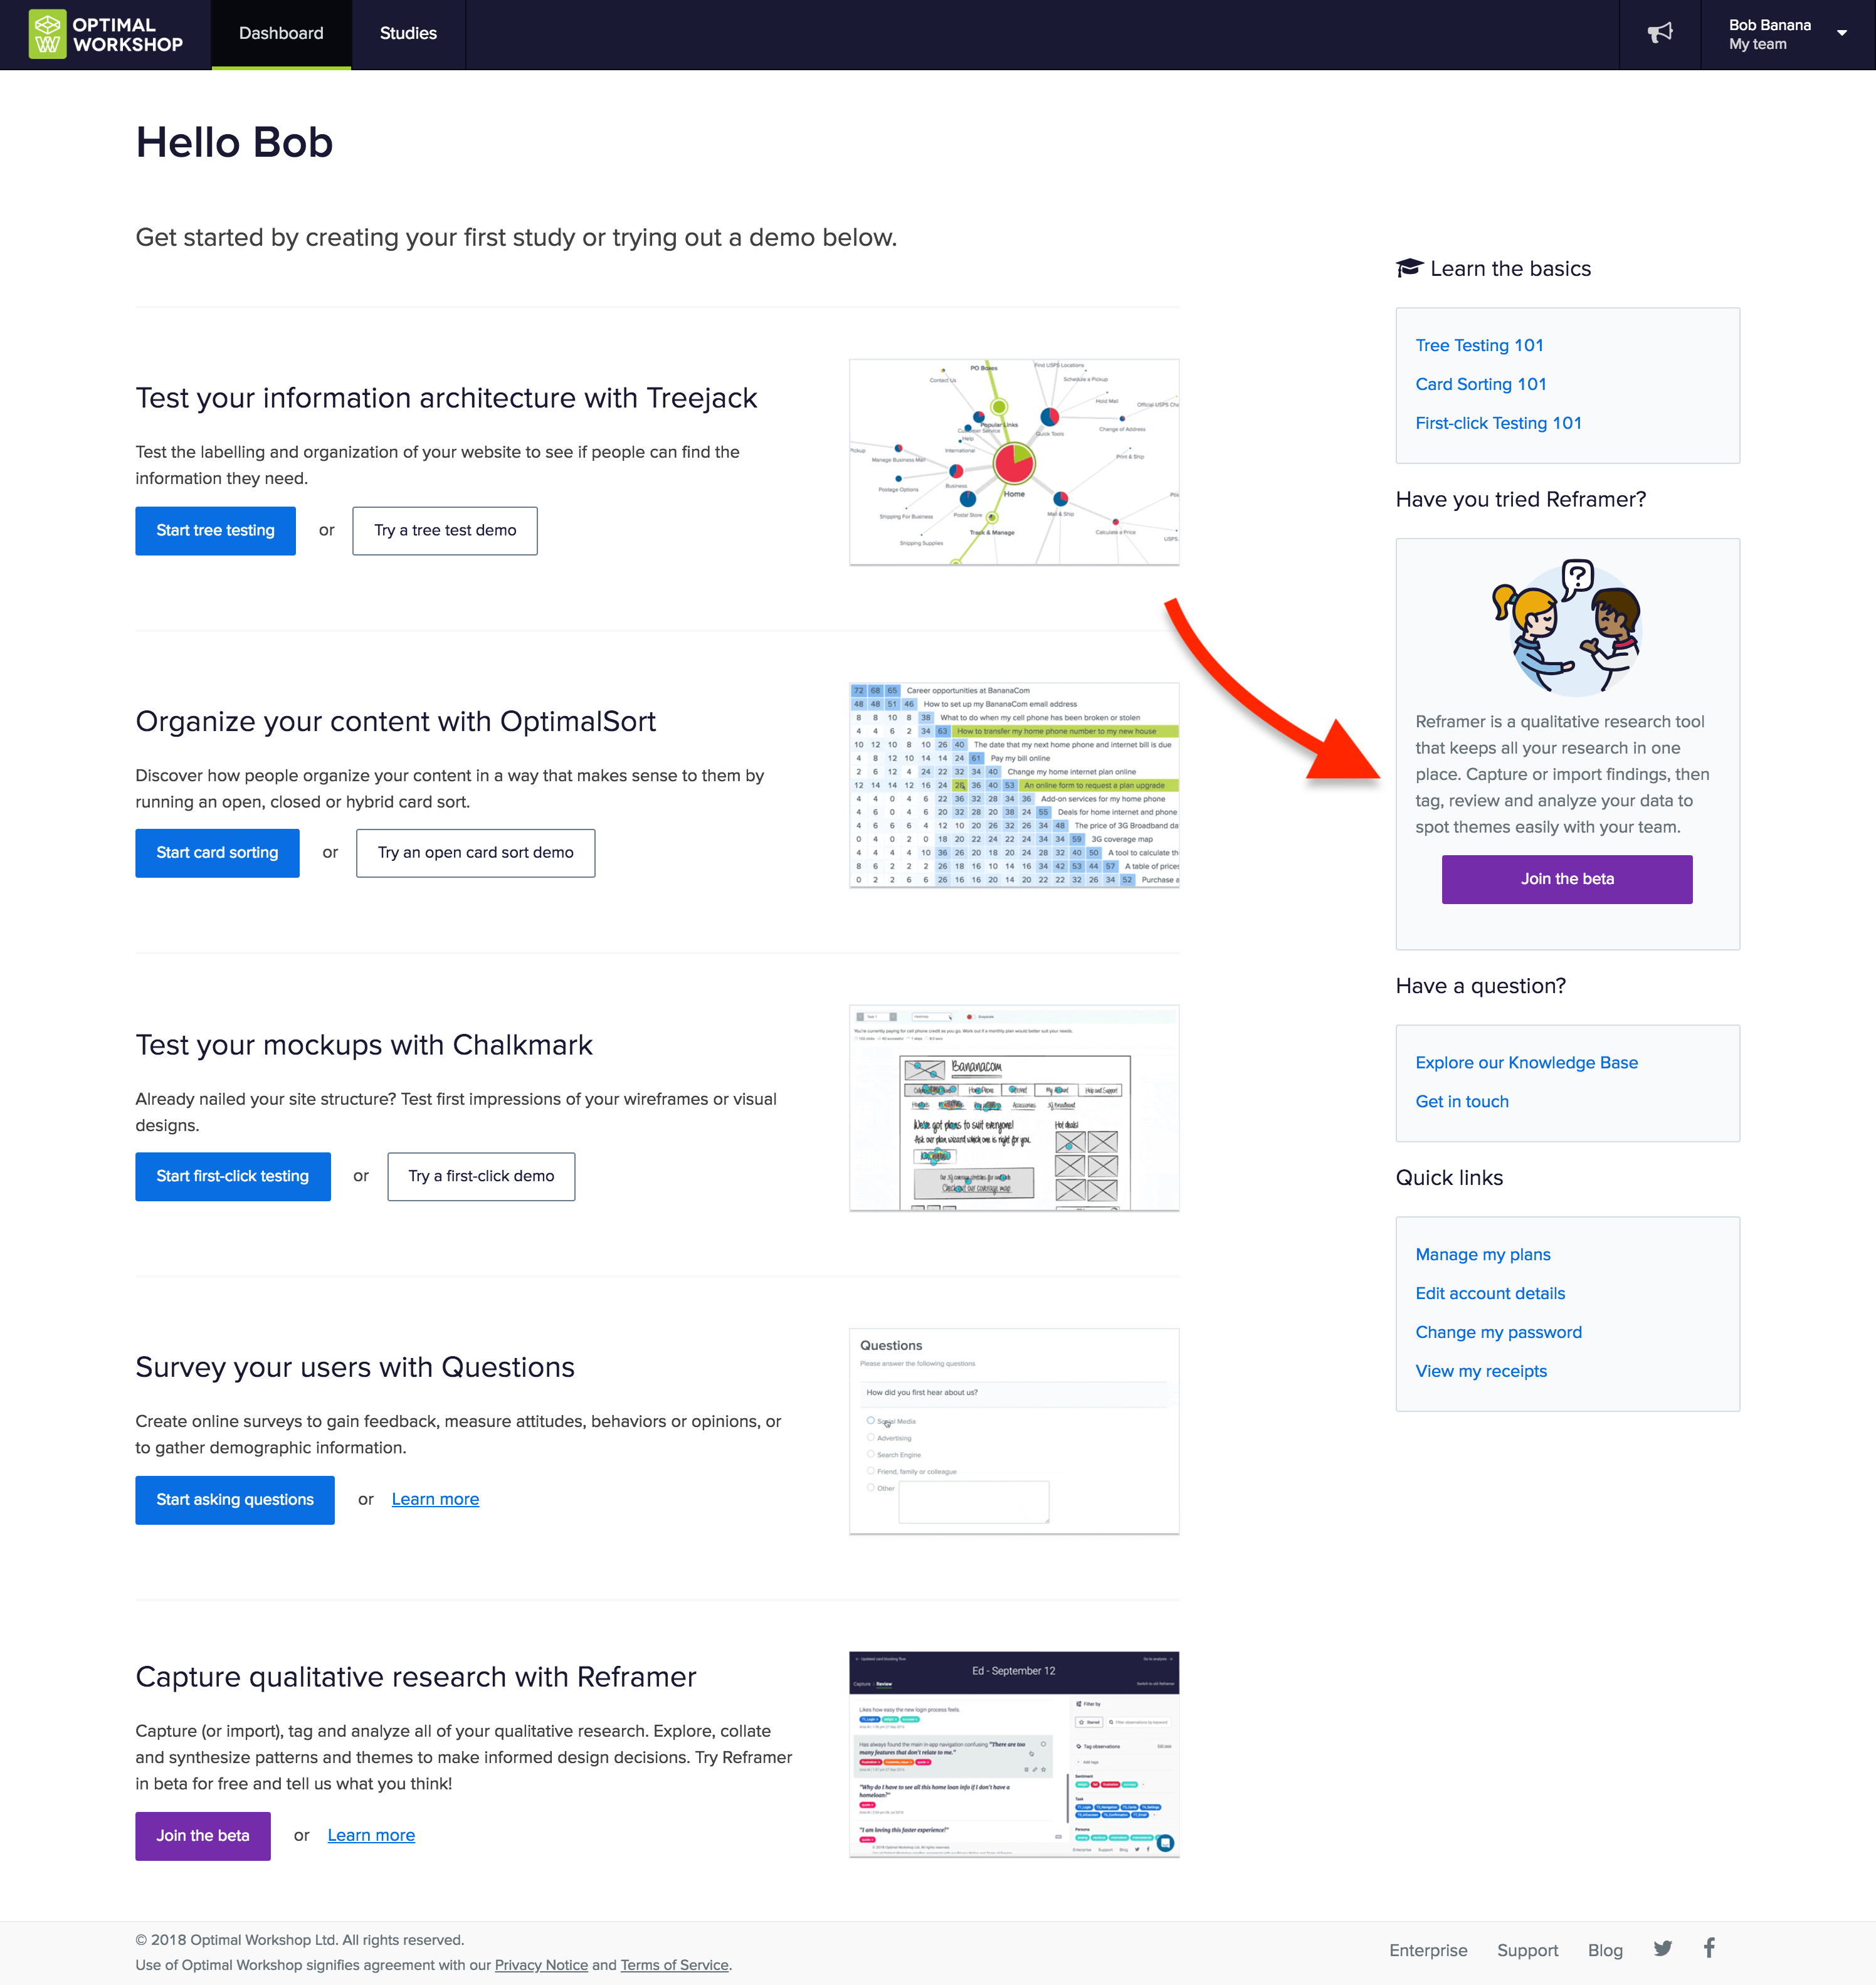The height and width of the screenshot is (1985, 1876).
Task: Expand the Bob Banana account dropdown arrow
Action: (1842, 33)
